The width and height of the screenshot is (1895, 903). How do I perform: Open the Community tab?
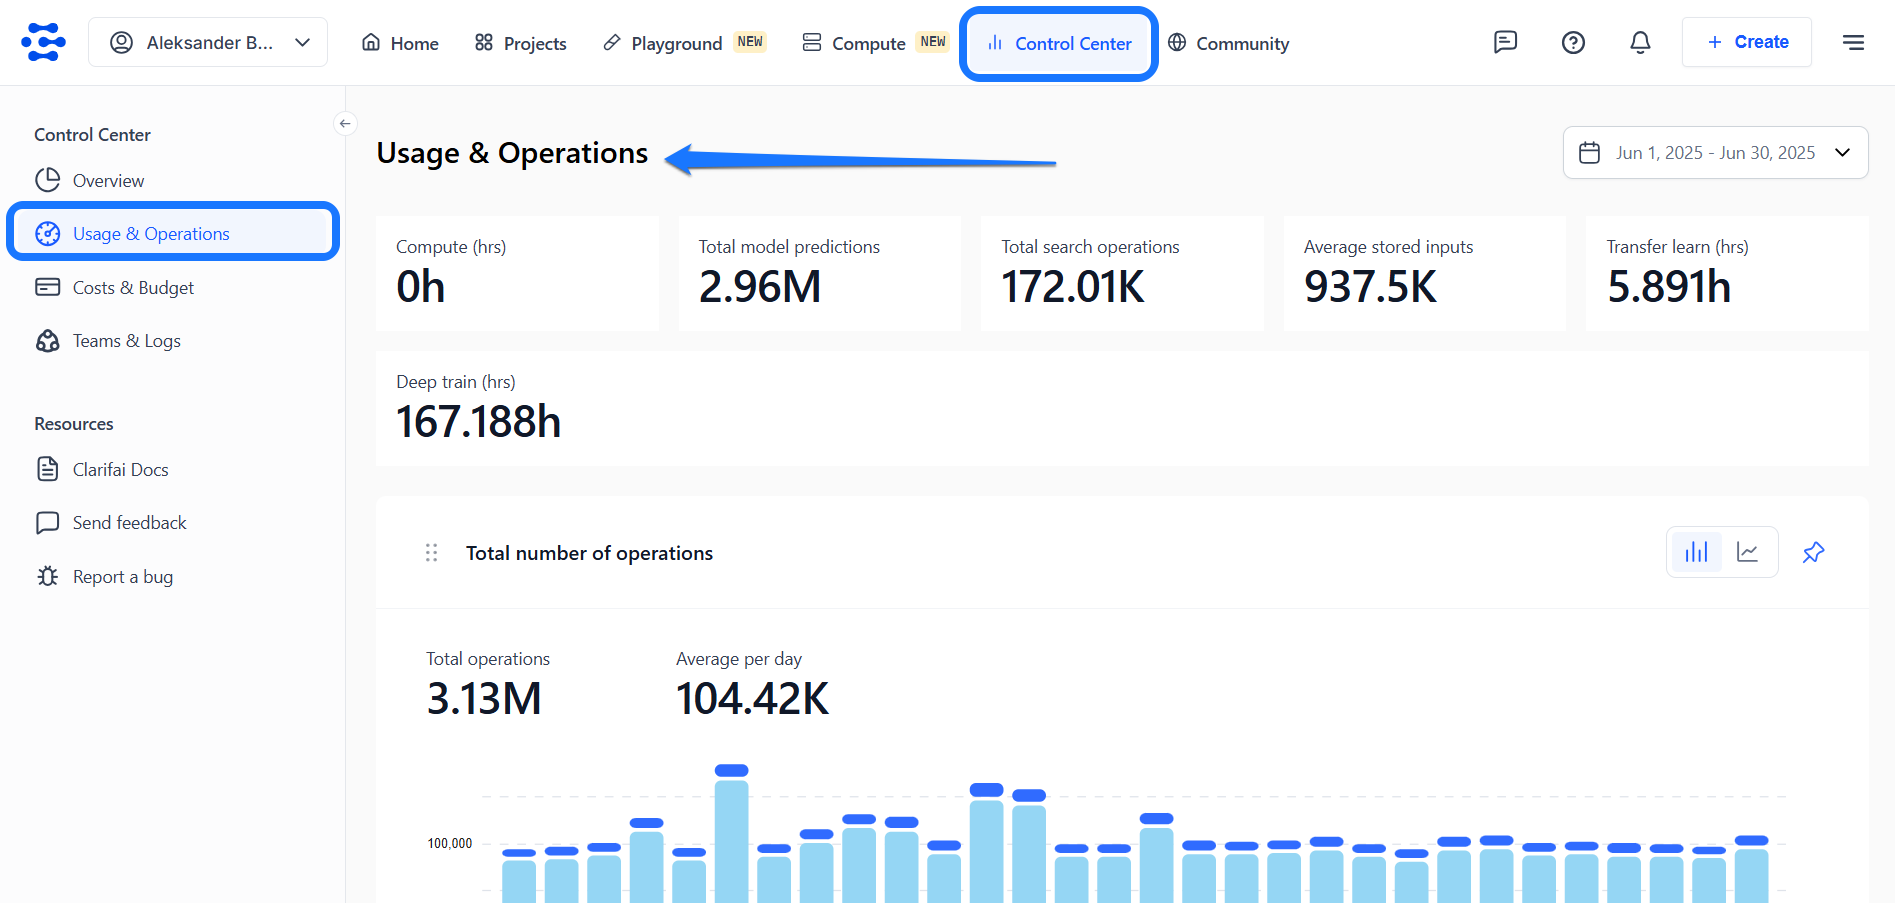click(1229, 43)
